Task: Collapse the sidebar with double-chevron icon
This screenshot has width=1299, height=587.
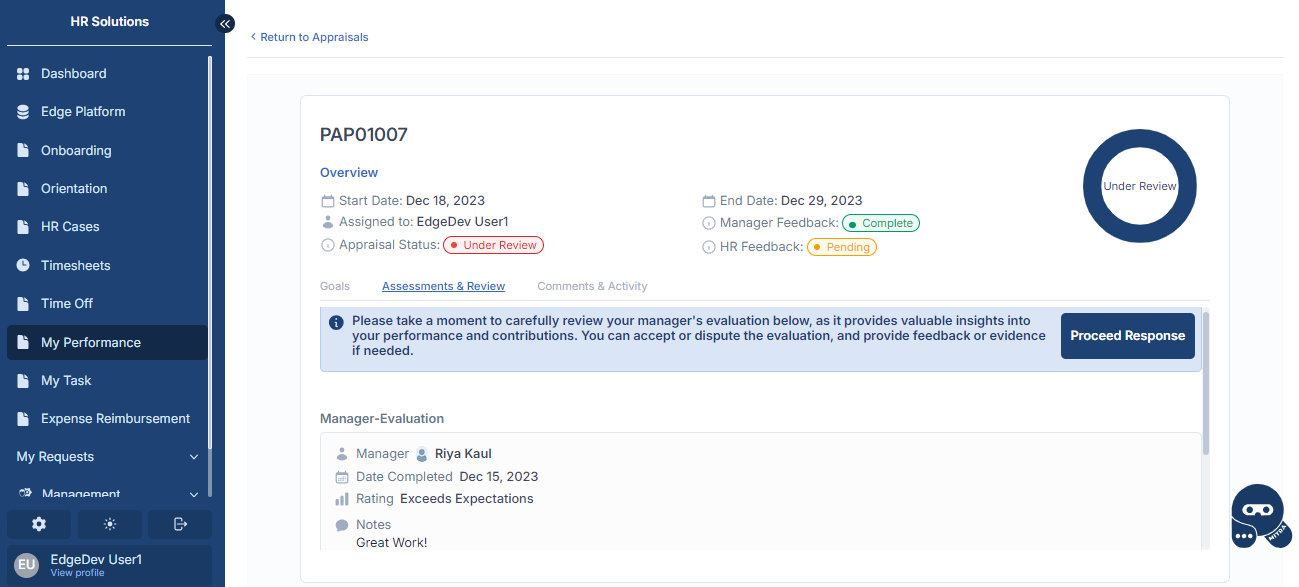Action: click(225, 23)
